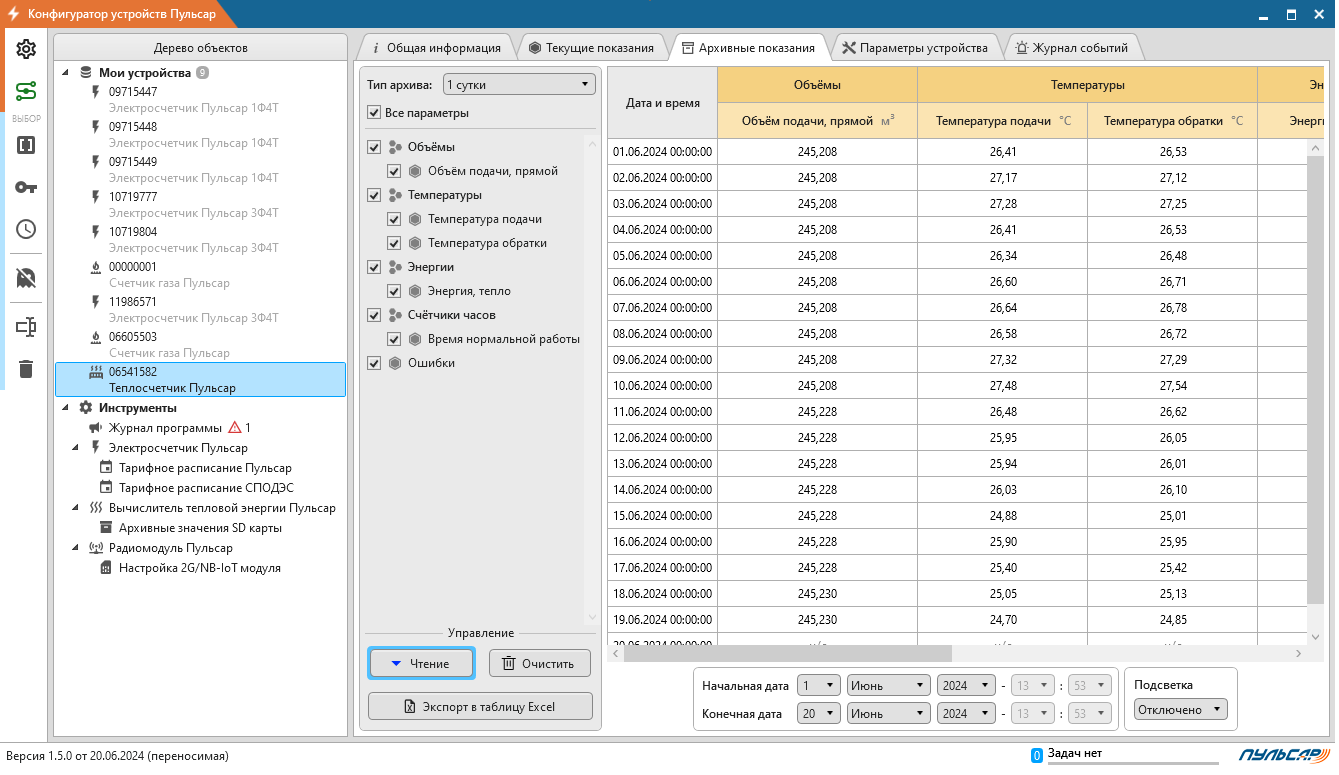Open the clock icon in sidebar
Screen dimensions: 1339x775
click(26, 229)
